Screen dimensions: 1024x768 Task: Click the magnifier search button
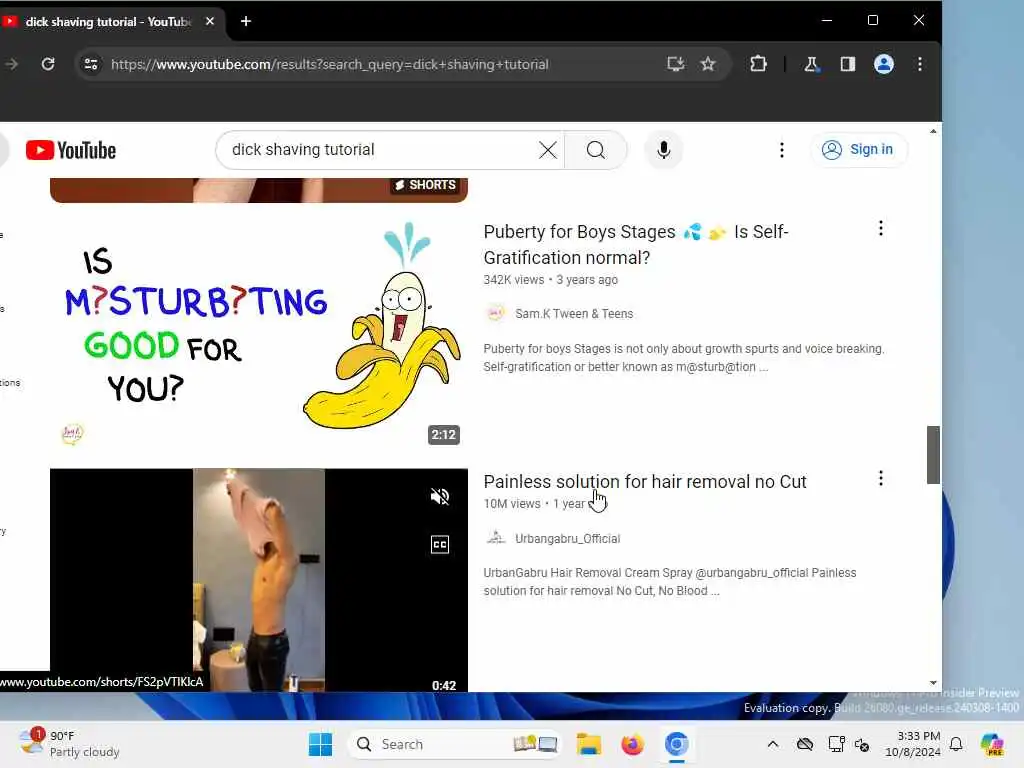tap(596, 150)
